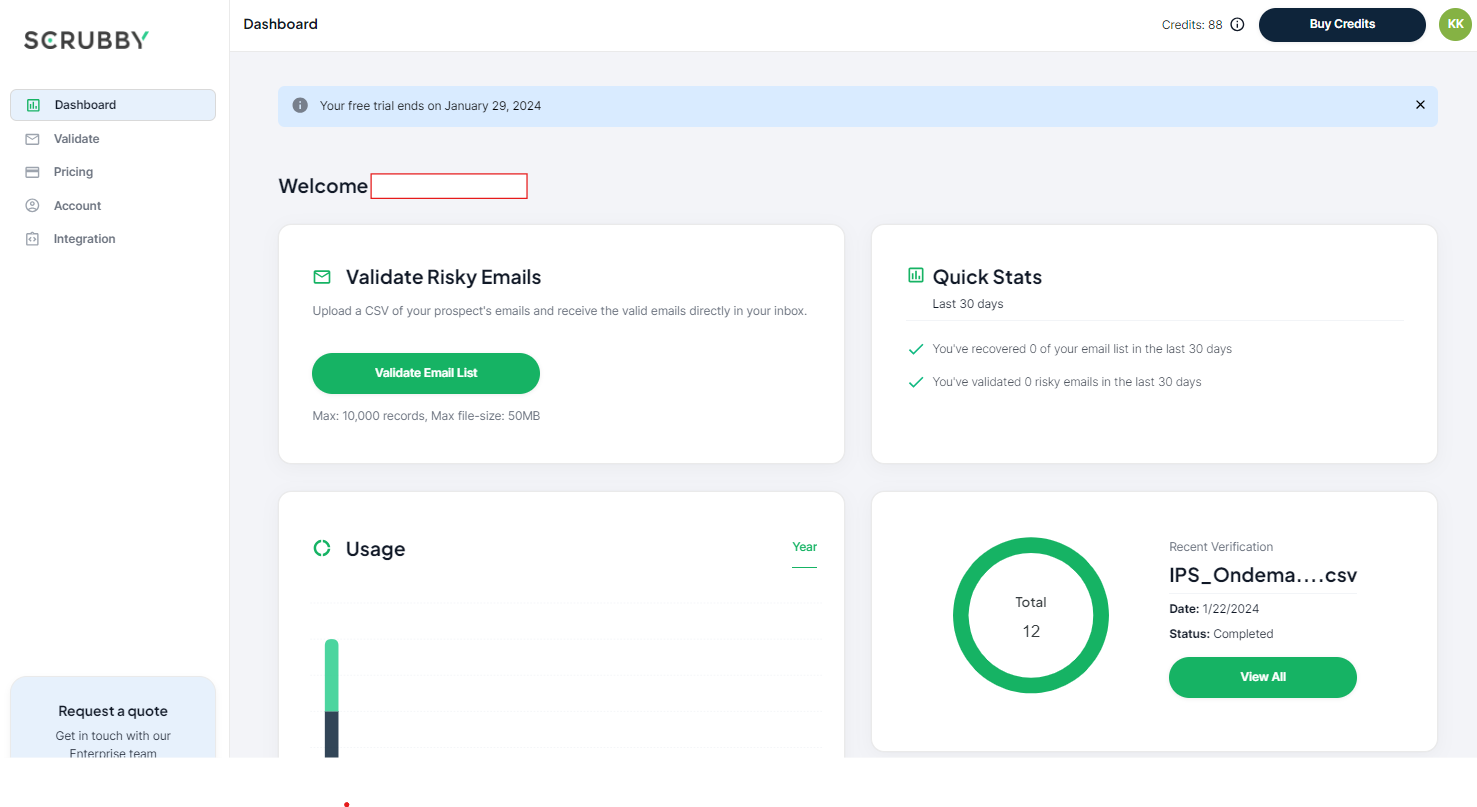Select the Validate envelope icon in the sidebar
This screenshot has height=807, width=1477.
click(31, 138)
